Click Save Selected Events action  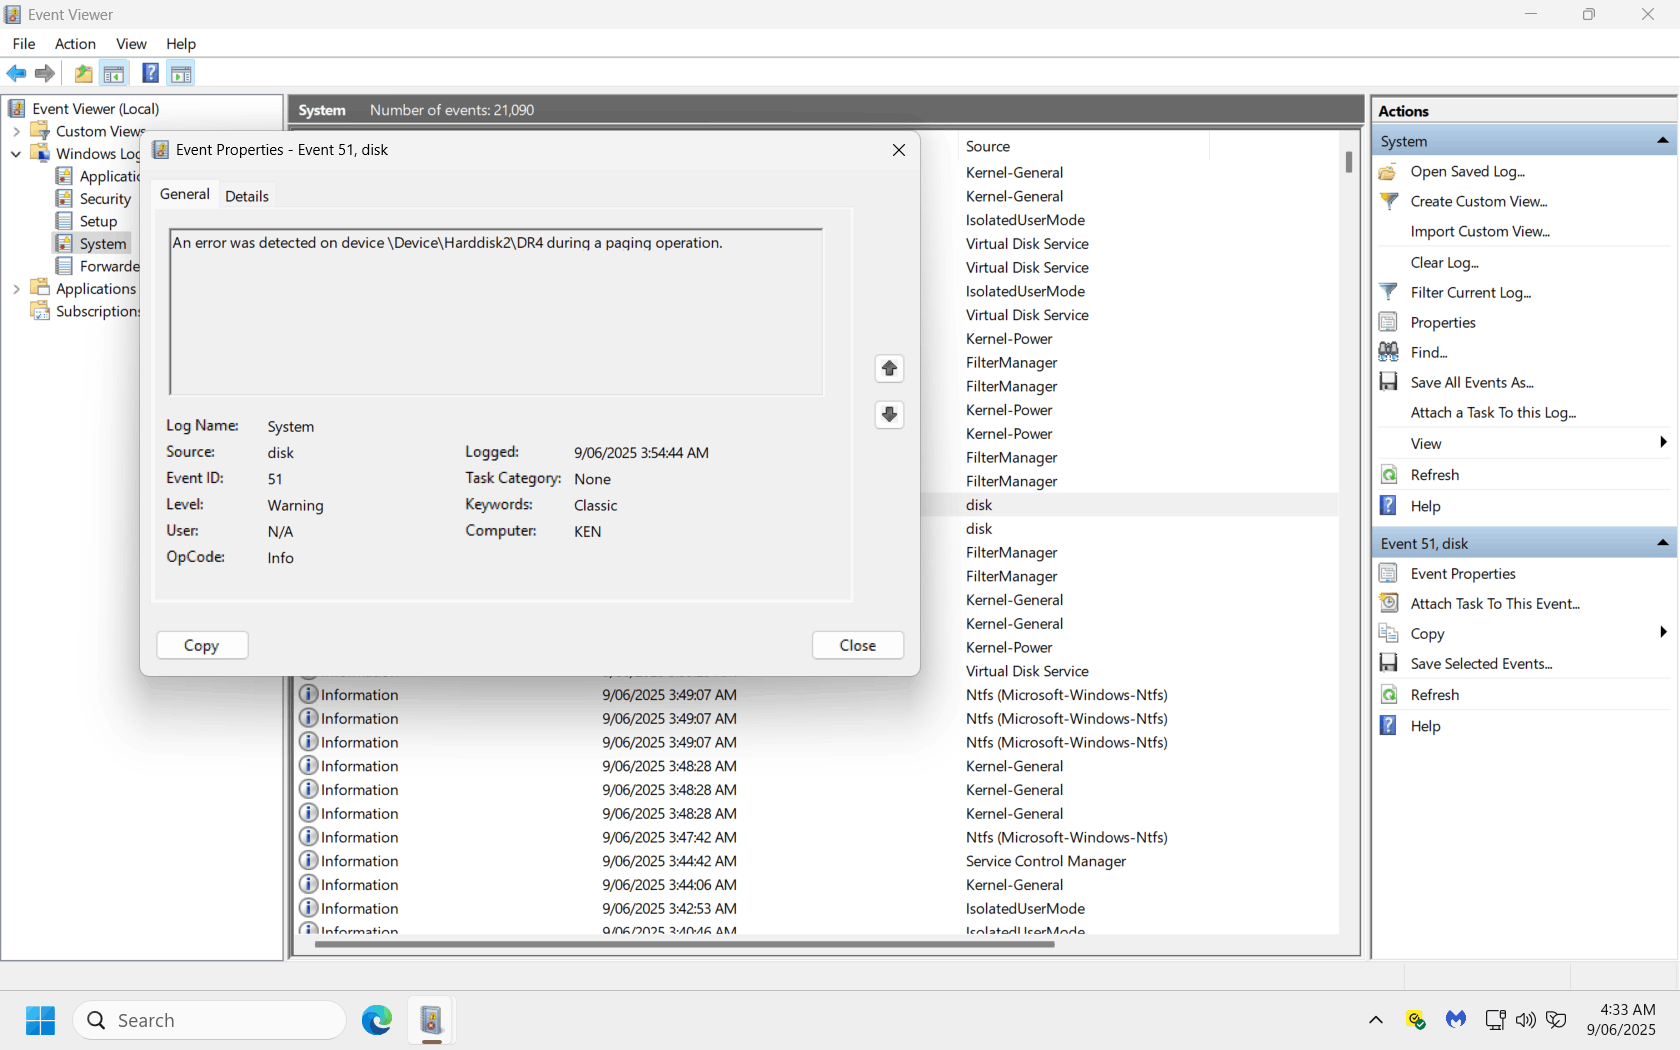pos(1481,664)
